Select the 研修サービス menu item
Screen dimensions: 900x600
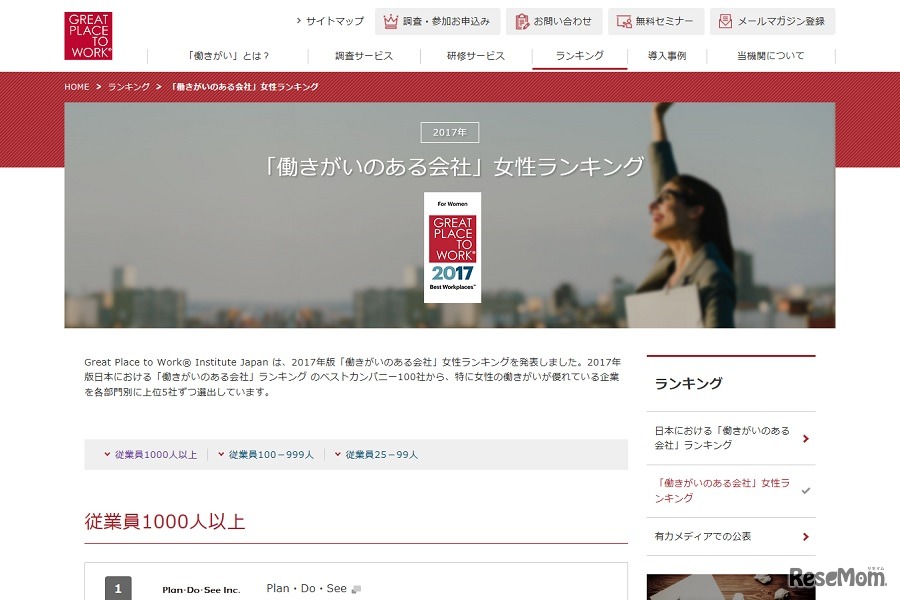pyautogui.click(x=476, y=56)
